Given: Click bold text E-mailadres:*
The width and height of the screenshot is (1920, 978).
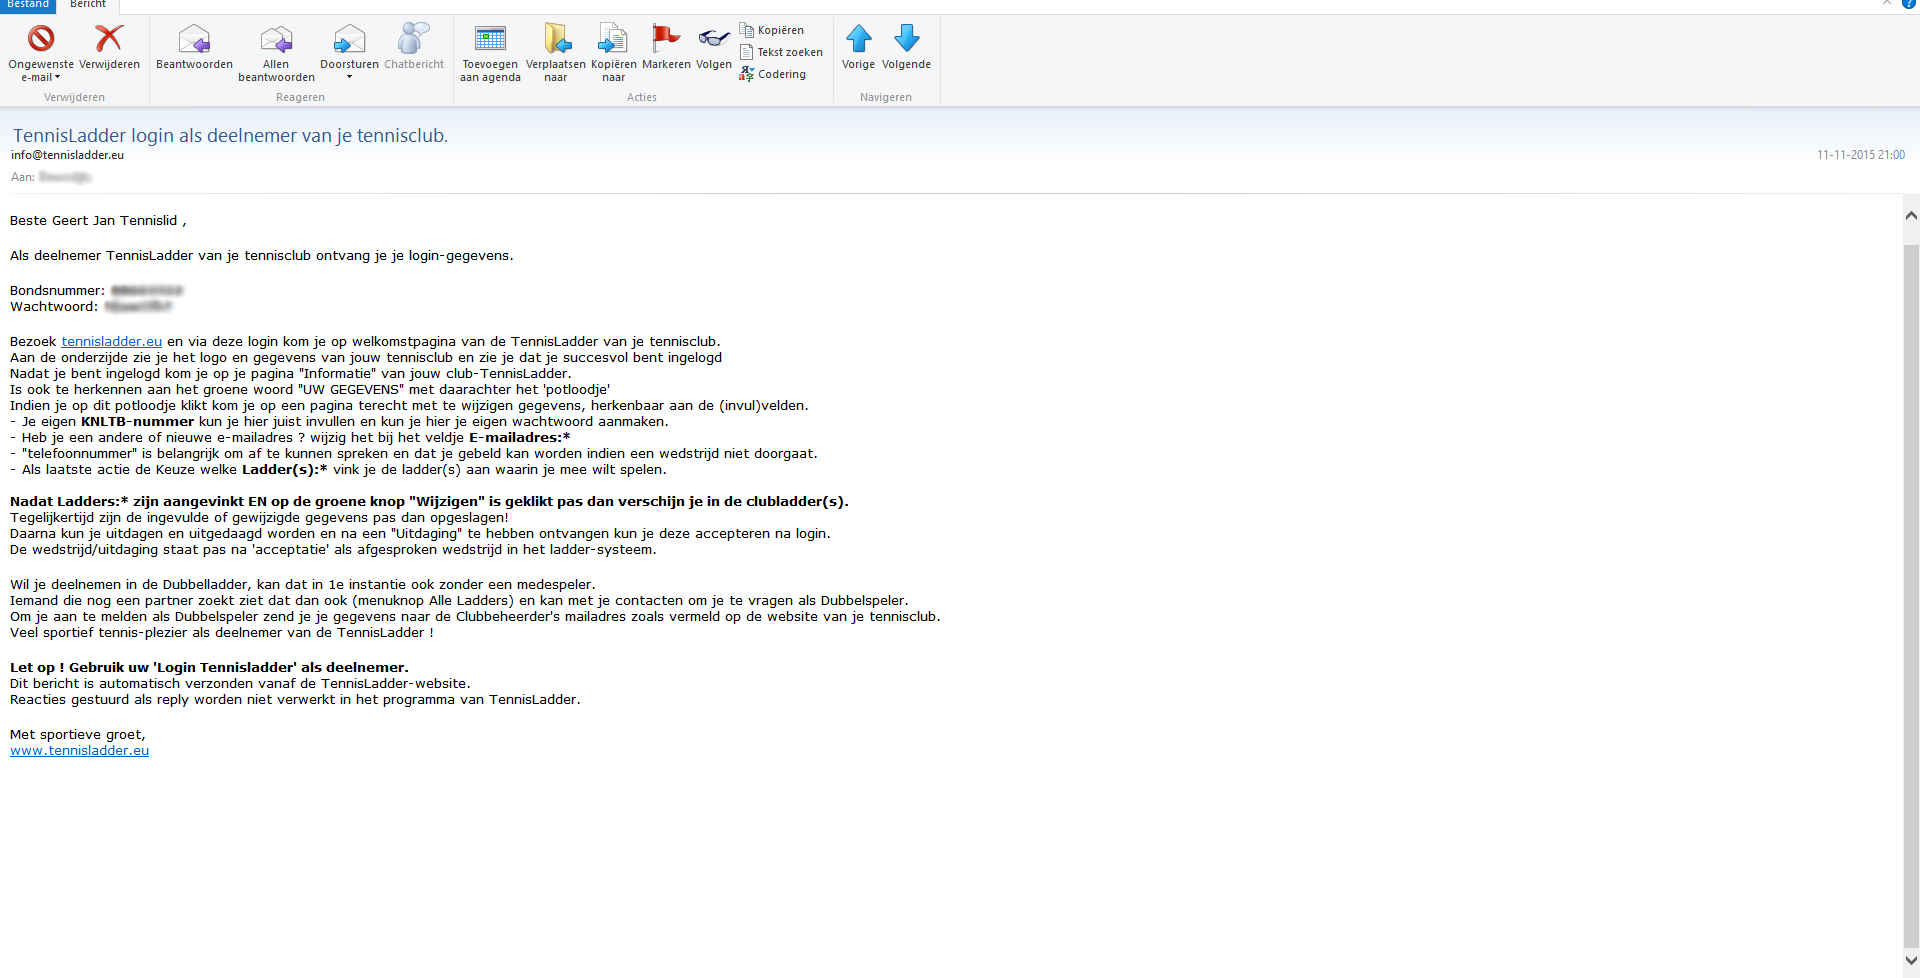Looking at the screenshot, I should [519, 438].
